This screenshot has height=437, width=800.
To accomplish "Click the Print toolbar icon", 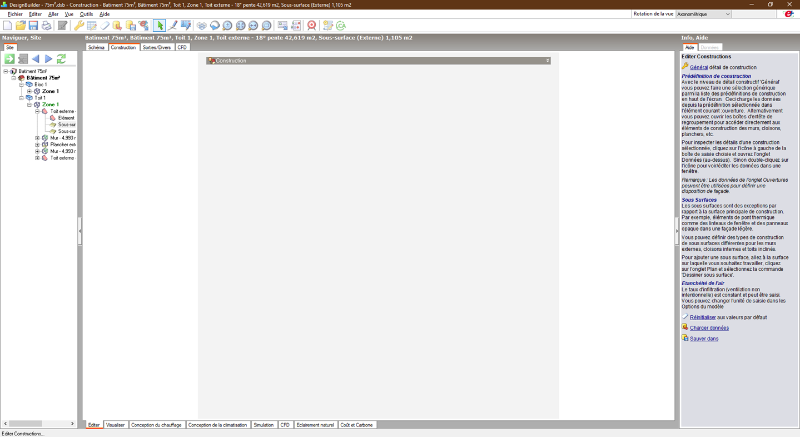I will coord(45,25).
